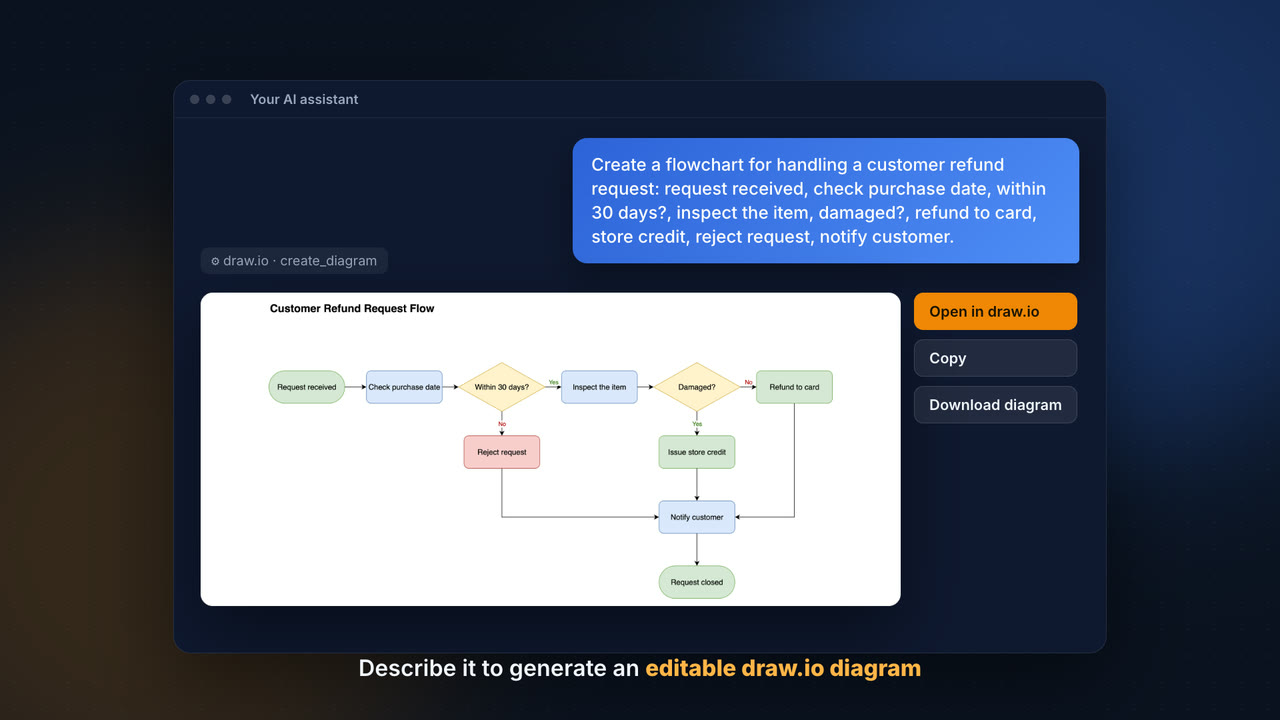Click the Download diagram button
This screenshot has height=720, width=1280.
995,405
